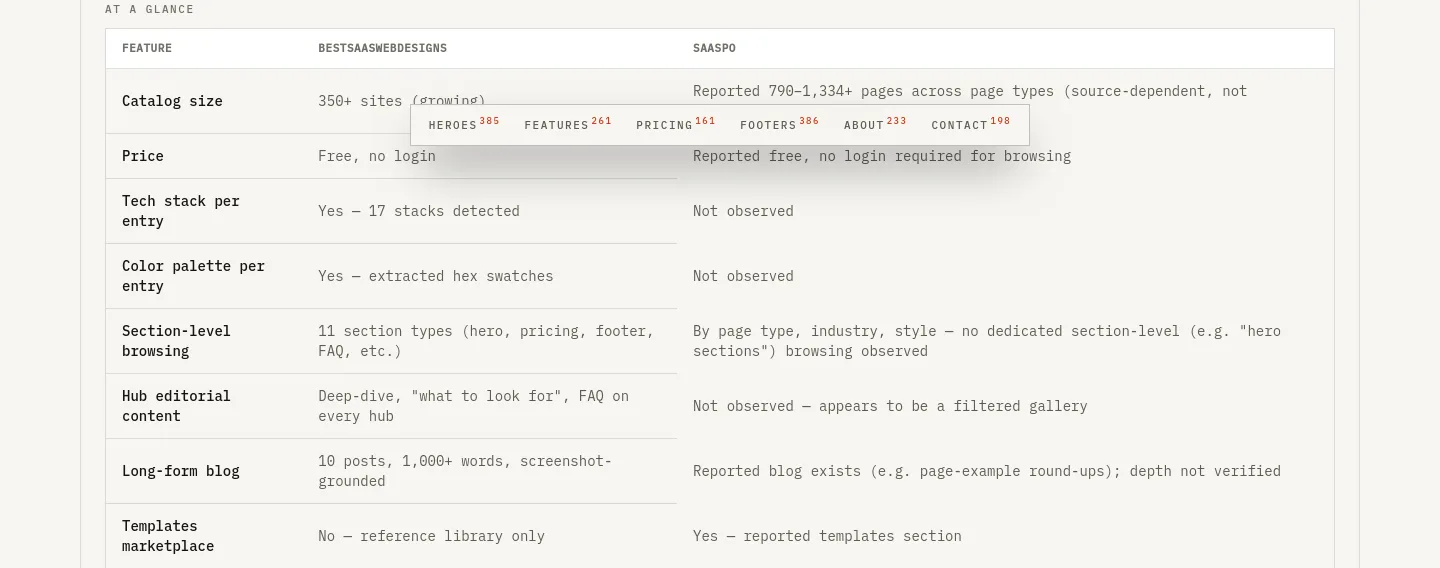The width and height of the screenshot is (1440, 568).
Task: Open the About 233 section link
Action: click(875, 124)
